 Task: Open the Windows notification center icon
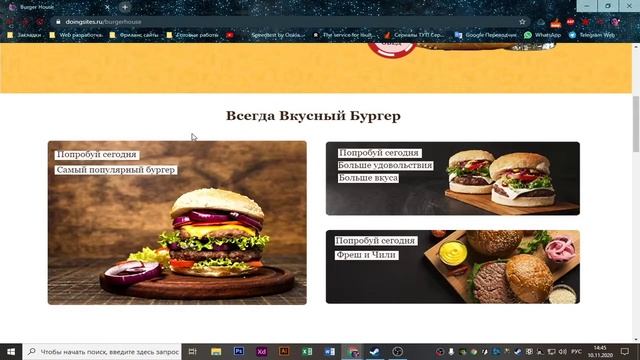tap(625, 351)
